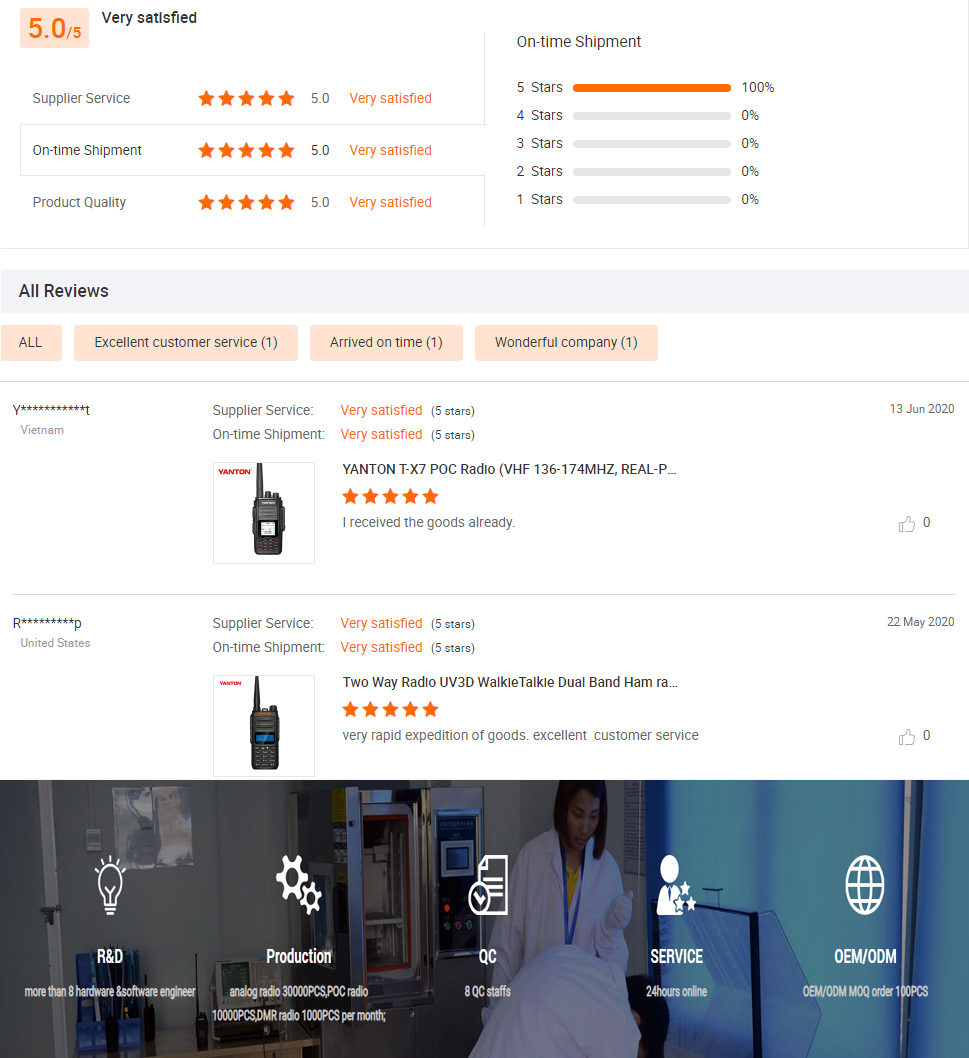This screenshot has width=969, height=1058.
Task: Open Two Way Radio UV3D product thumbnail
Action: click(x=264, y=726)
